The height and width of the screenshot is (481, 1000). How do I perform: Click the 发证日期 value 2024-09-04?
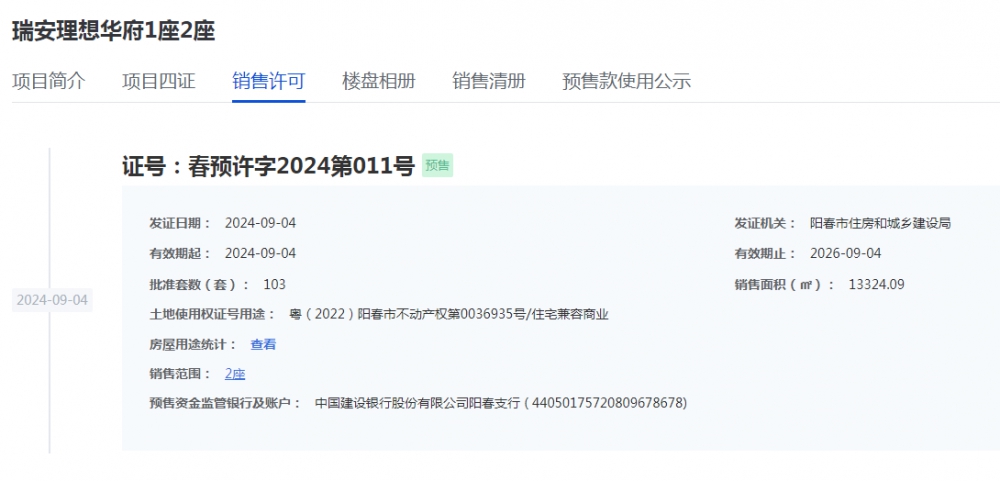tap(260, 223)
